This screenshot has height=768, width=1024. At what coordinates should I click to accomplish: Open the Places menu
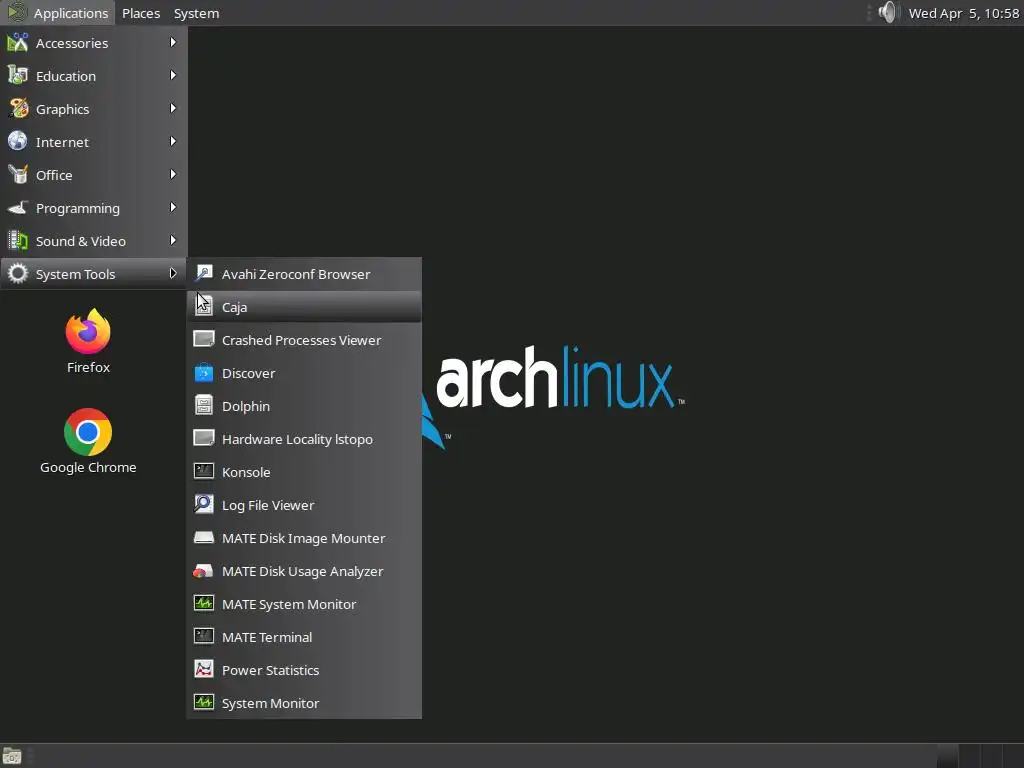141,13
